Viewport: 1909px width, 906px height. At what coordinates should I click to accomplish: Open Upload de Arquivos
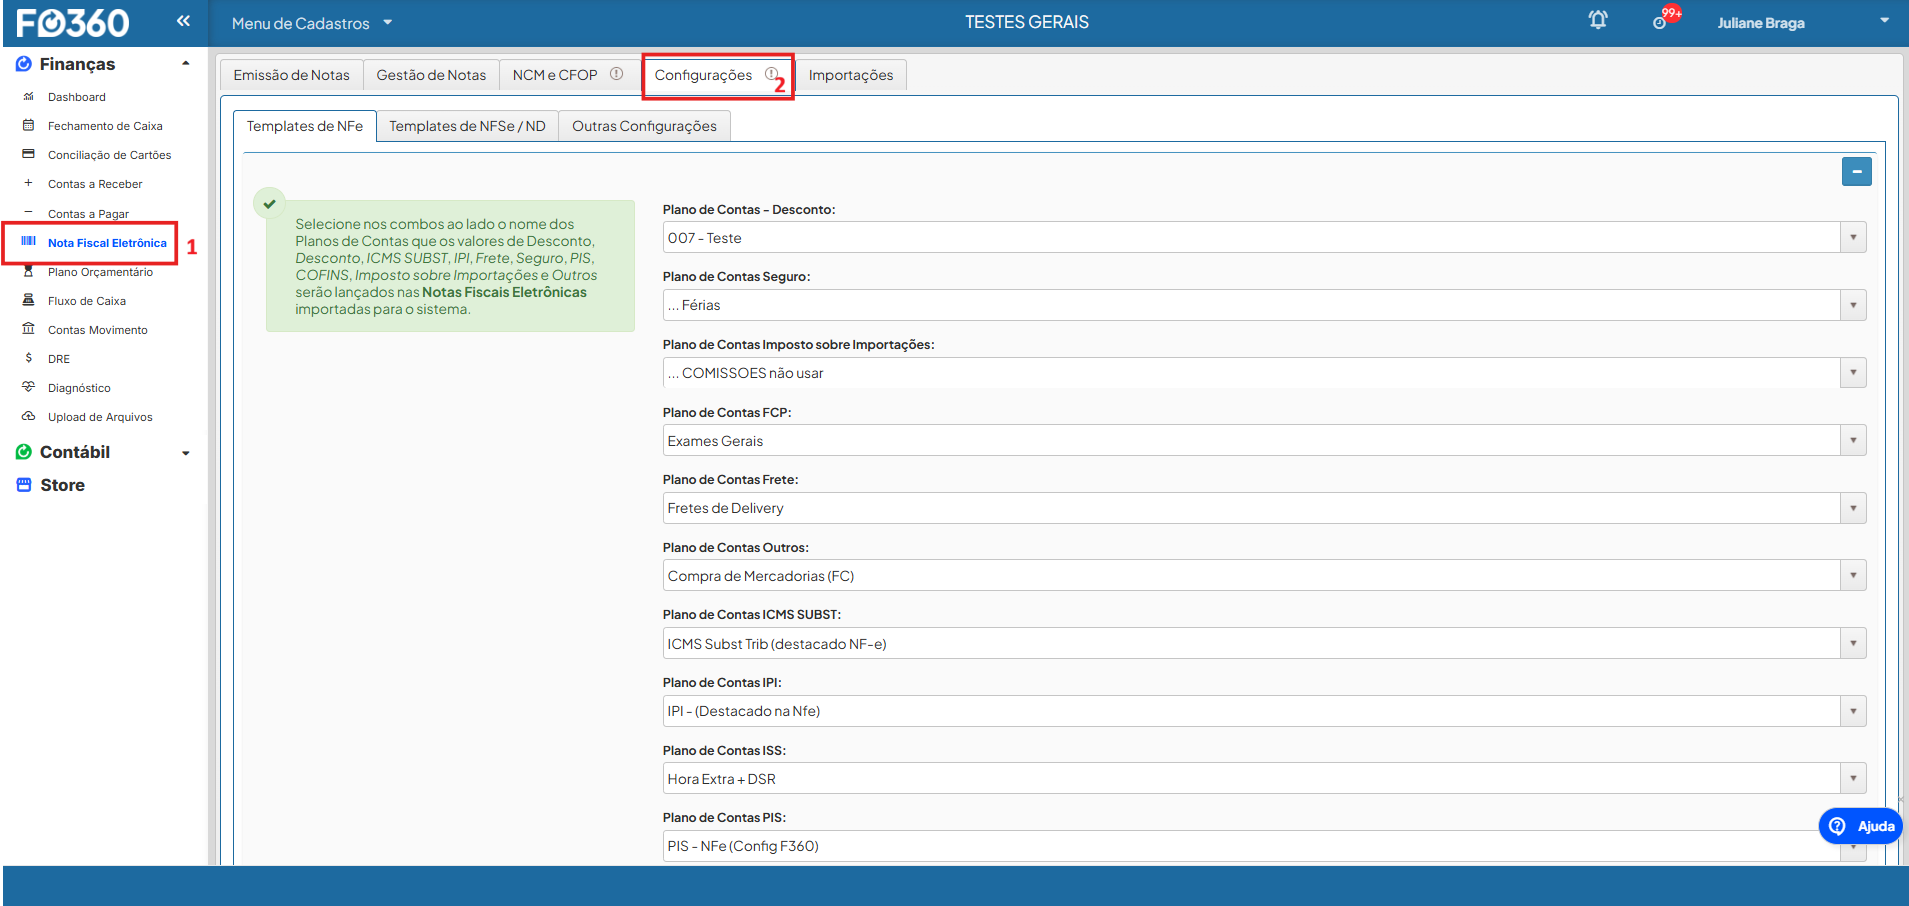100,417
